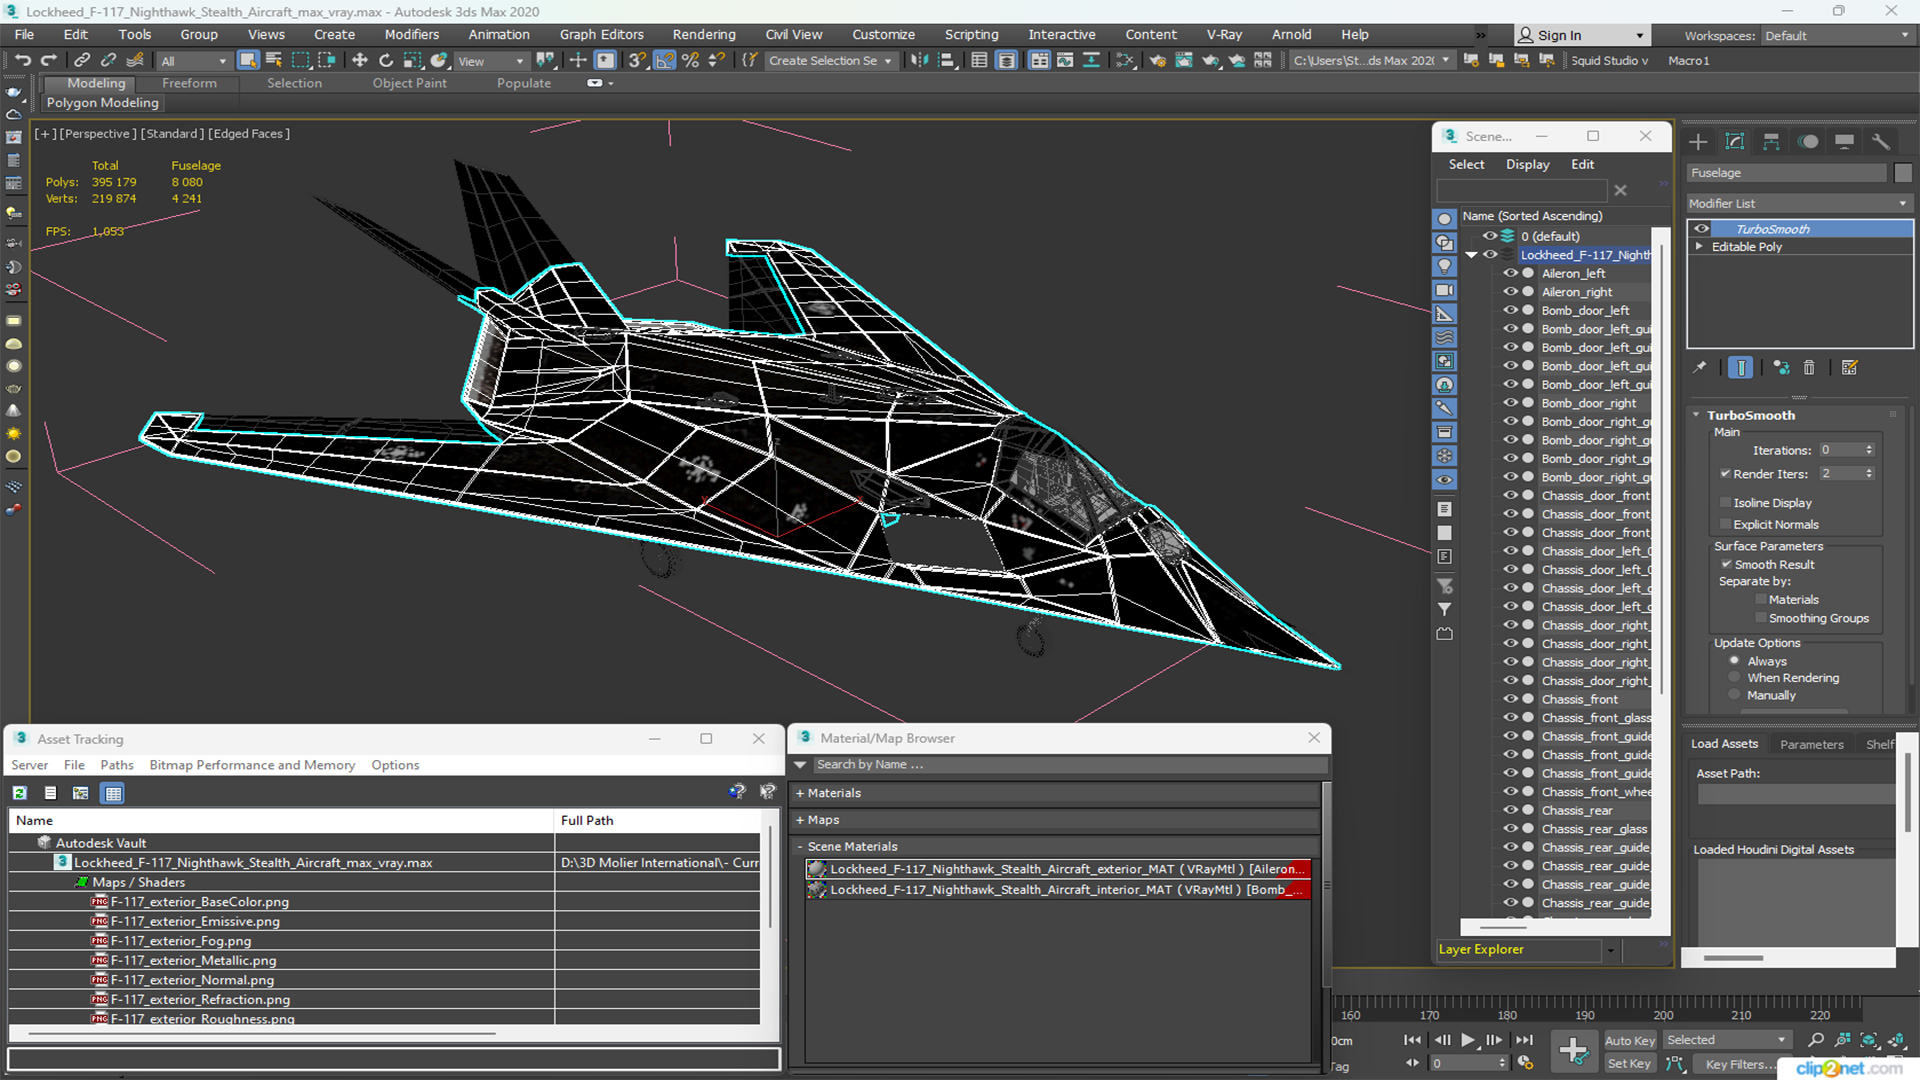
Task: Open Render Setup teapot icon
Action: [x=1157, y=61]
